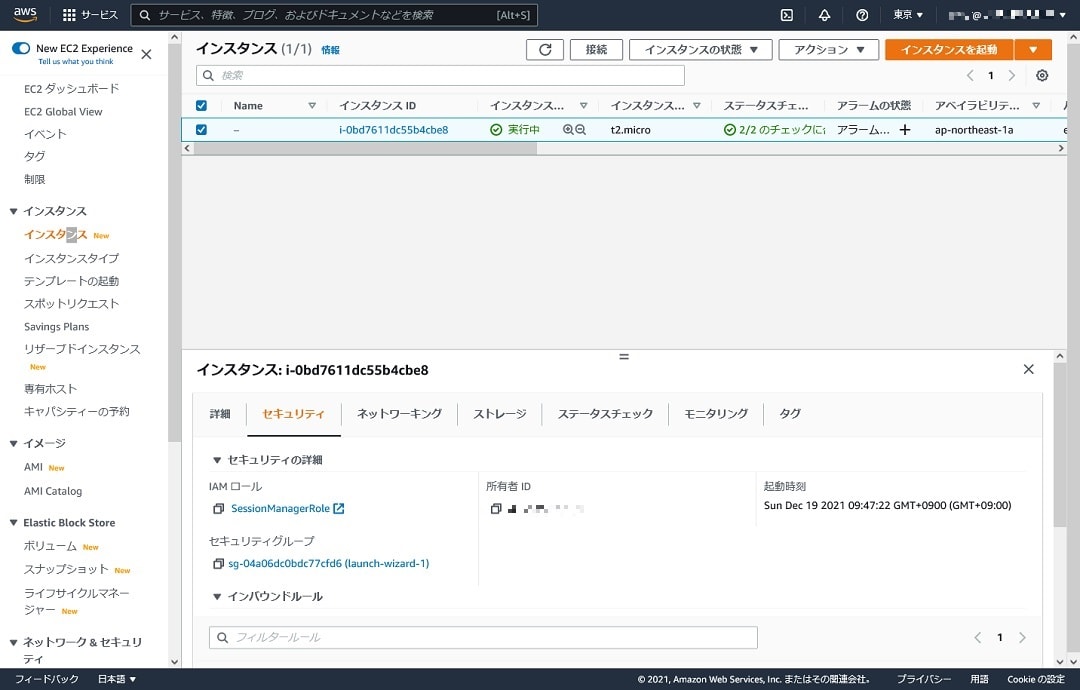This screenshot has width=1080, height=690.
Task: Open the フィードバック footer link
Action: pos(47,679)
